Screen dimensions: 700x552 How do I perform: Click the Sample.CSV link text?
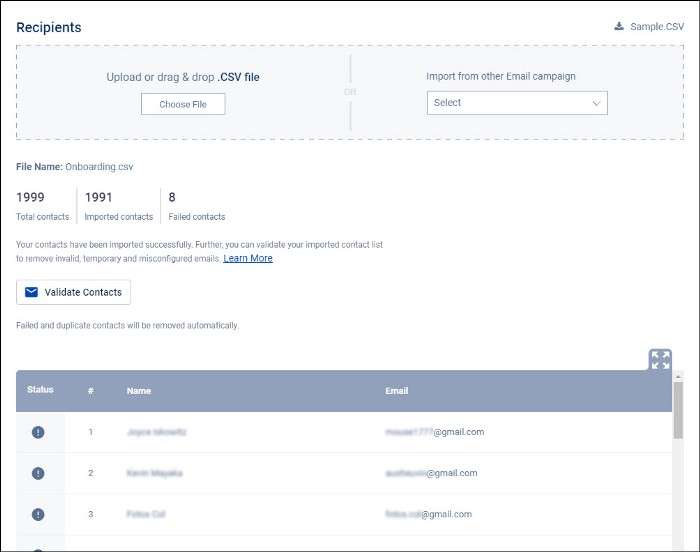657,26
